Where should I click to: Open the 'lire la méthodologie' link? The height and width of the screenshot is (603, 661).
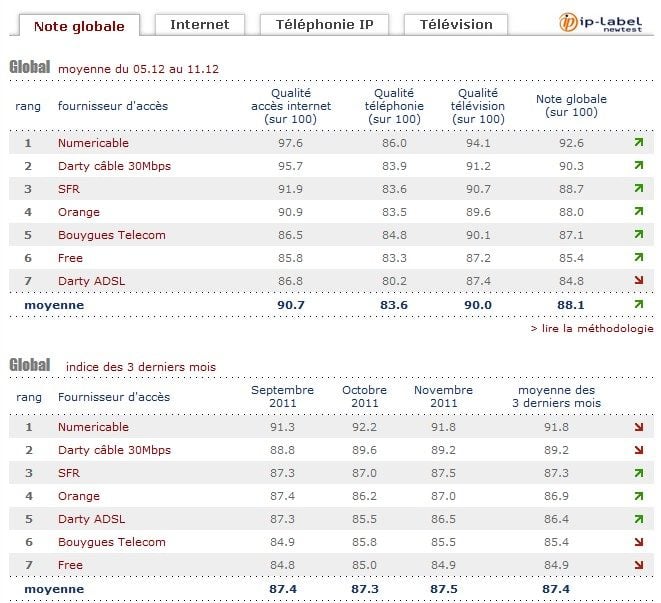pos(593,328)
